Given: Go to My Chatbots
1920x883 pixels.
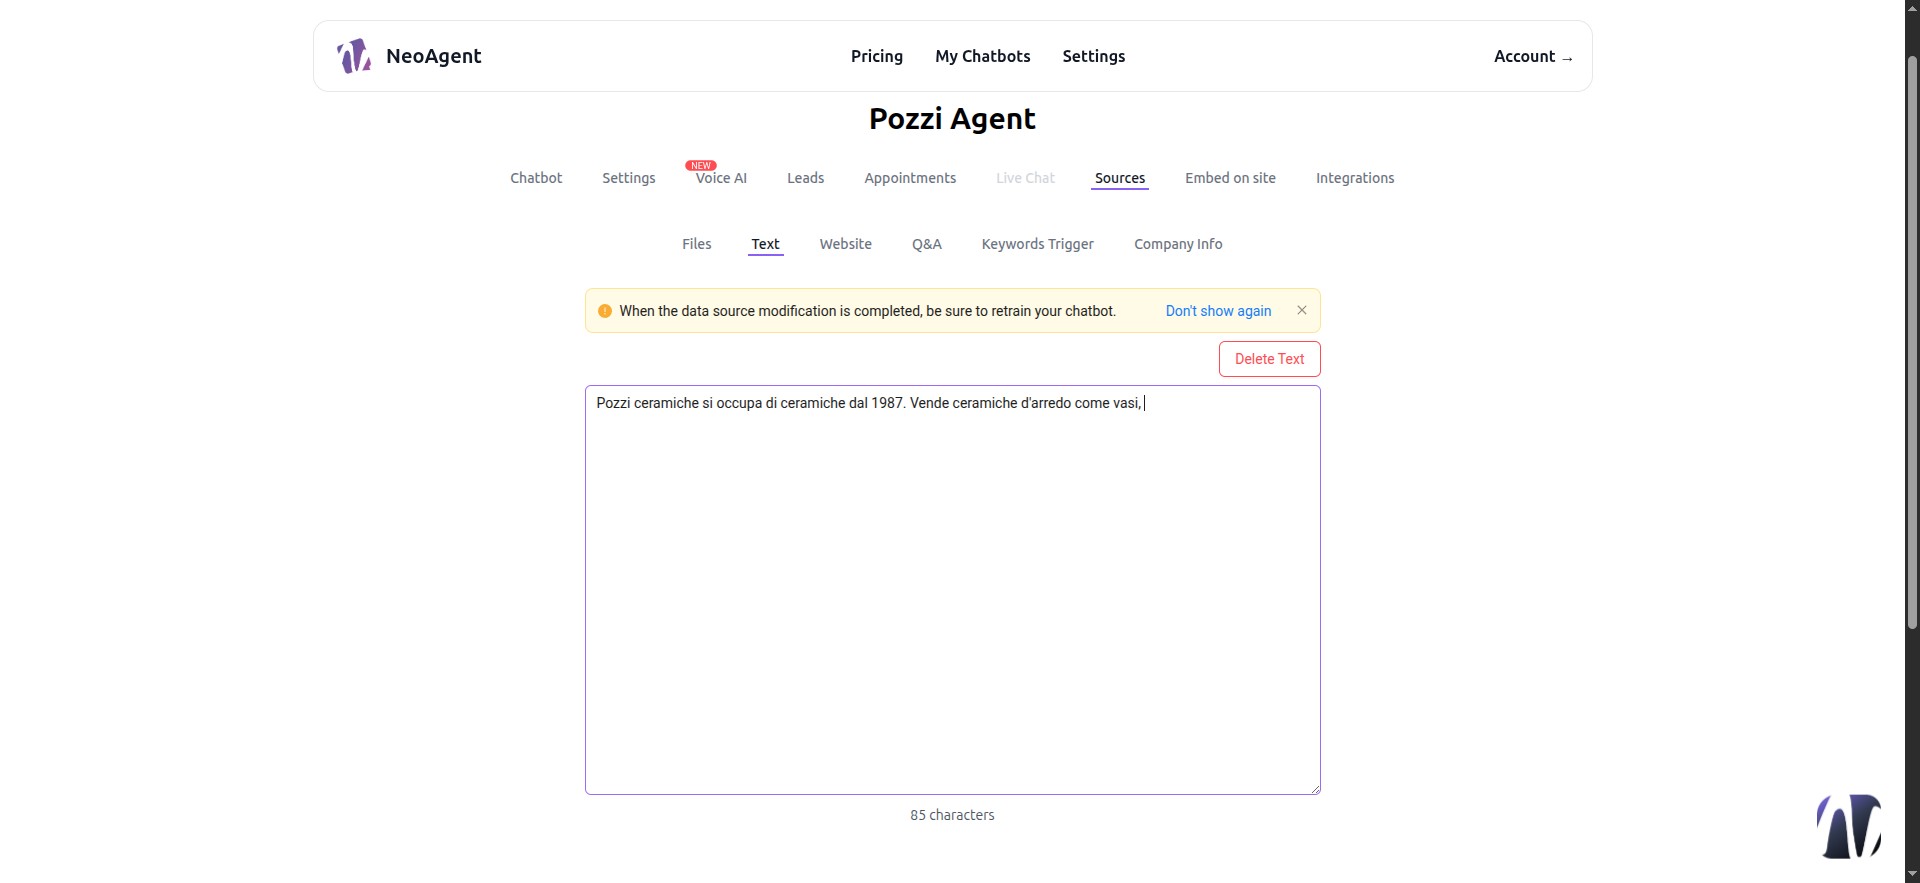Looking at the screenshot, I should [x=982, y=56].
